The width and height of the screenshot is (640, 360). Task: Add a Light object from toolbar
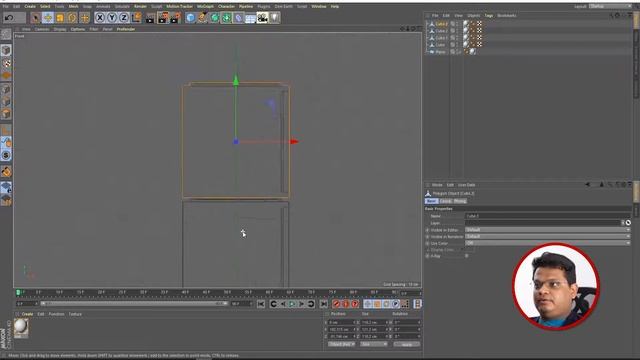point(275,18)
